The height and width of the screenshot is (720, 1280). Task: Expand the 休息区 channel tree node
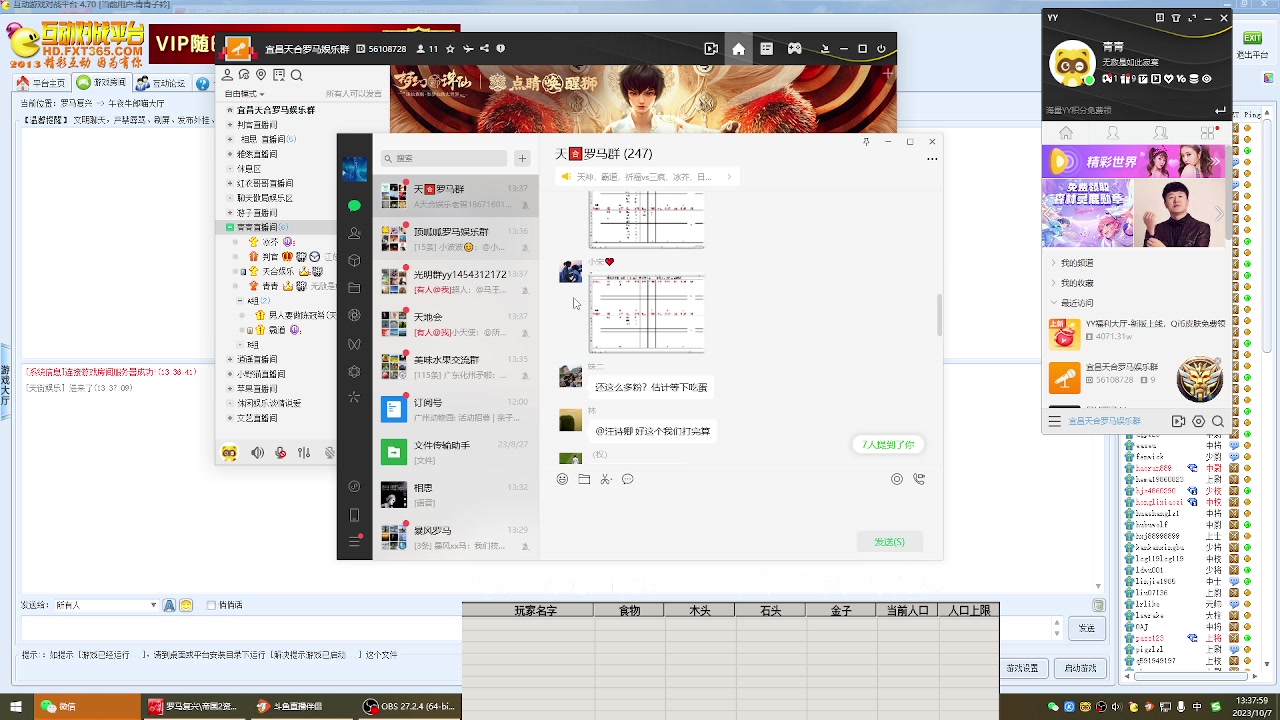[x=230, y=169]
